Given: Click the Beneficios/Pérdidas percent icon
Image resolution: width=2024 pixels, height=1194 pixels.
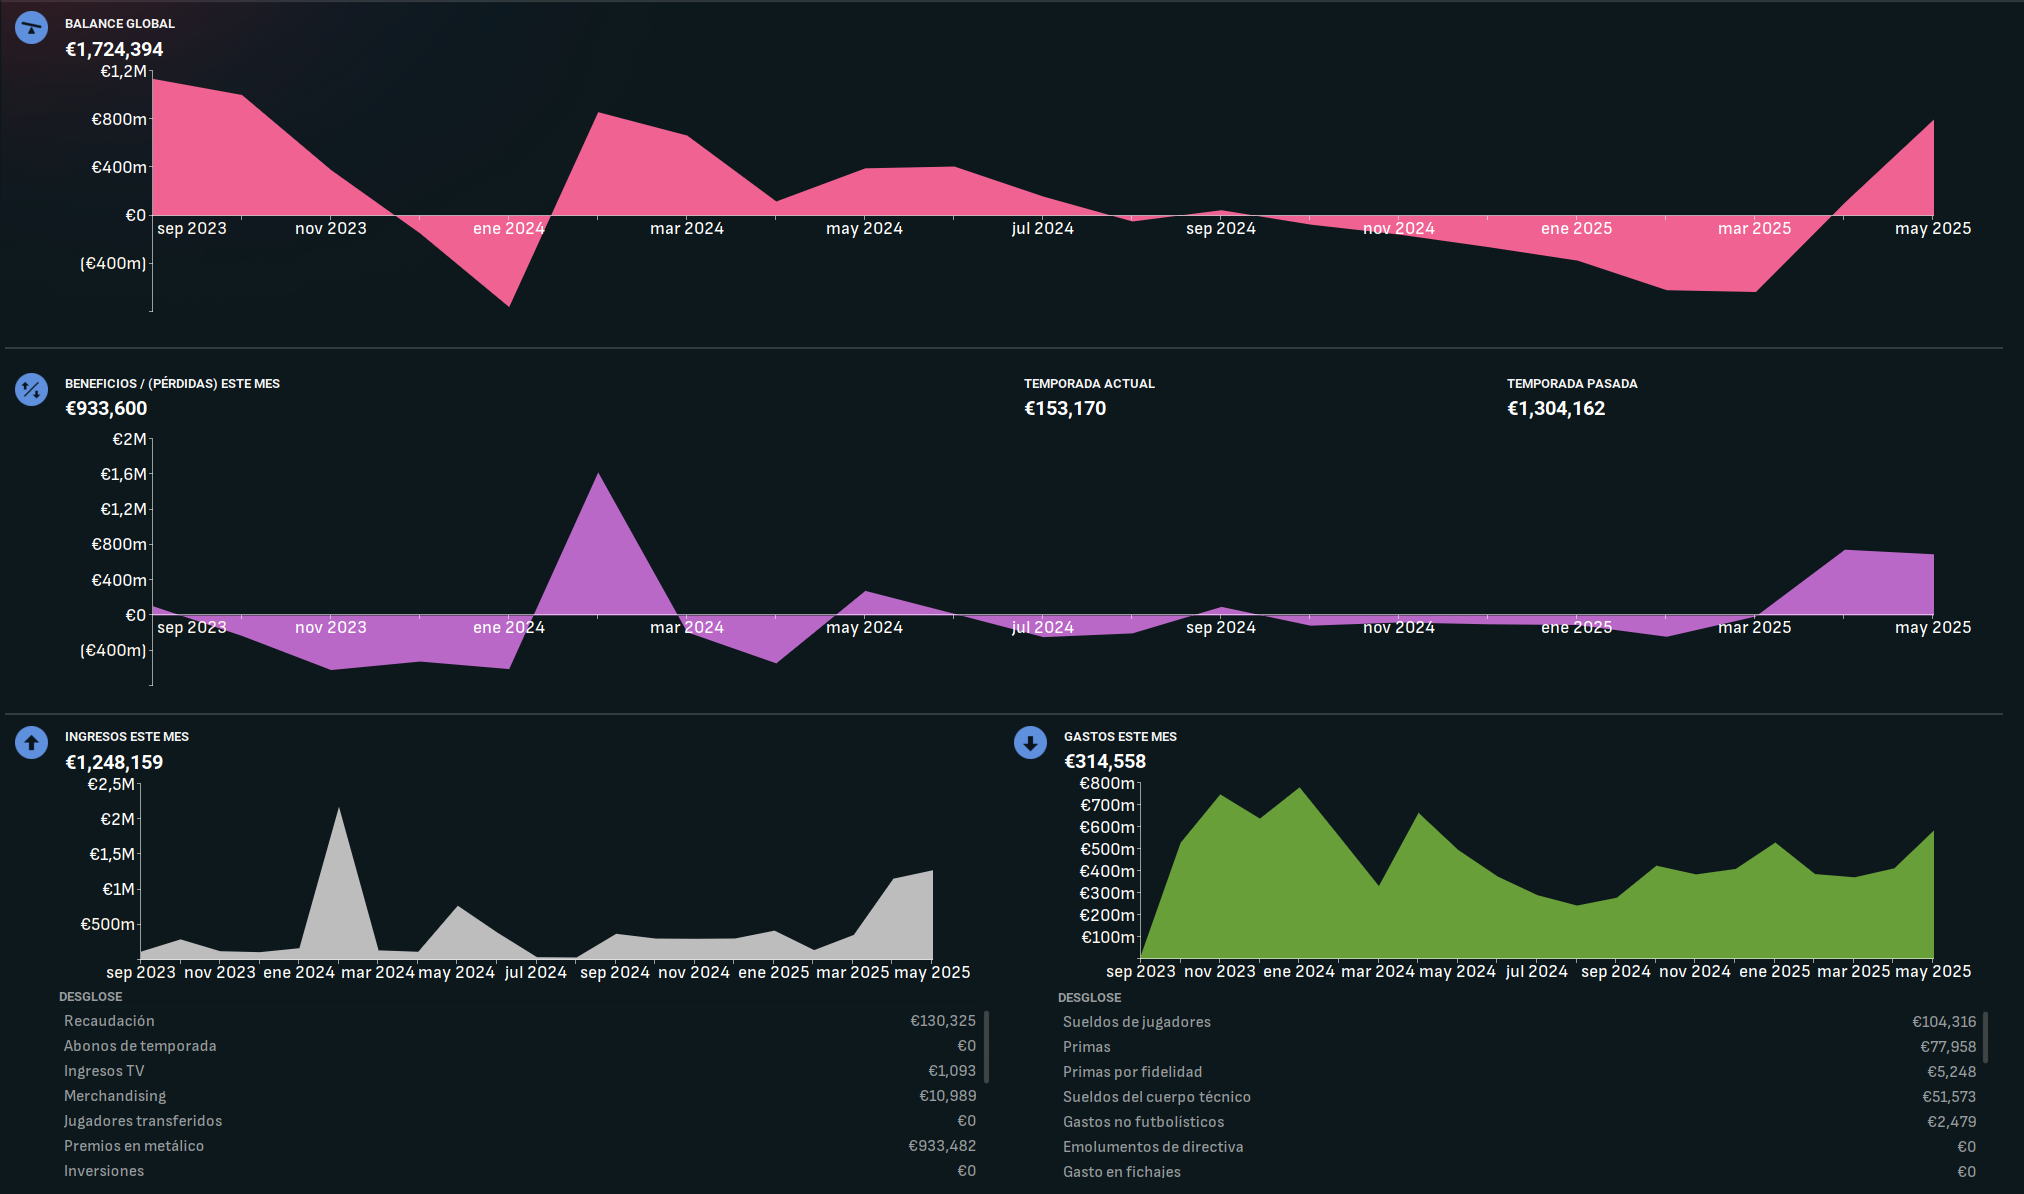Looking at the screenshot, I should tap(31, 389).
